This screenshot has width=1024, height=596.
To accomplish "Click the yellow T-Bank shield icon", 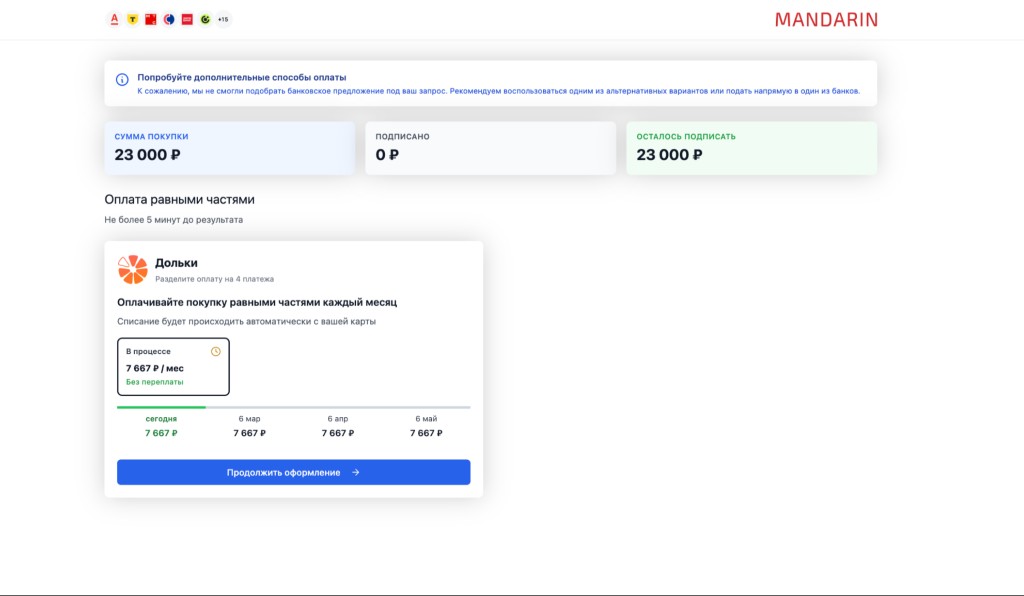I will (x=132, y=19).
